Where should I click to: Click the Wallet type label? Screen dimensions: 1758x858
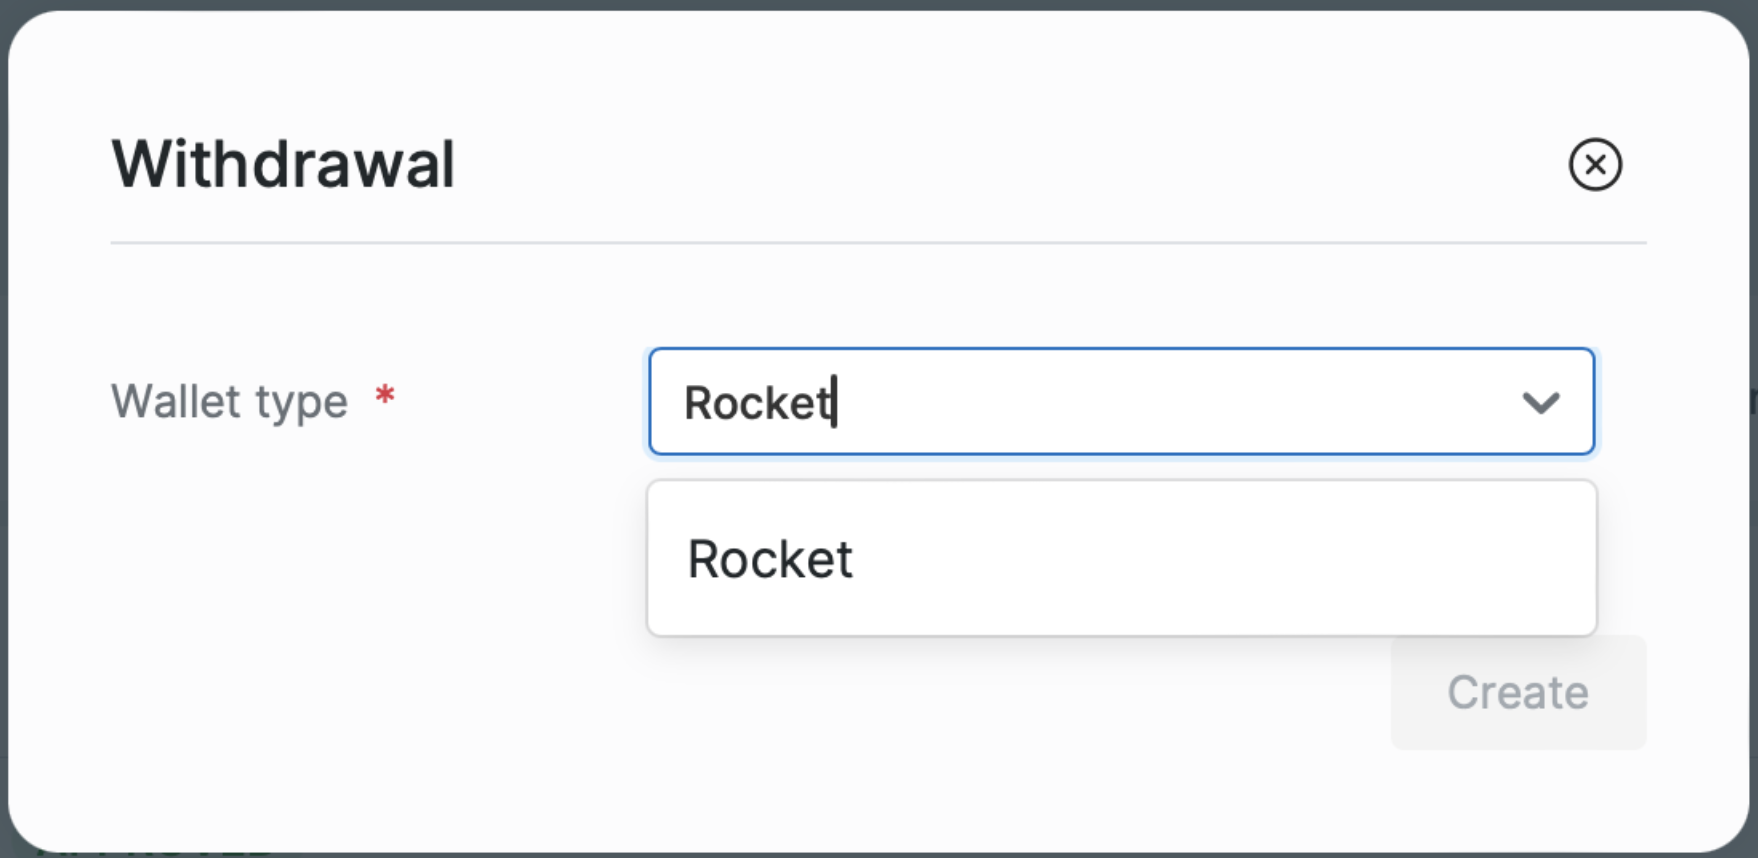(229, 402)
